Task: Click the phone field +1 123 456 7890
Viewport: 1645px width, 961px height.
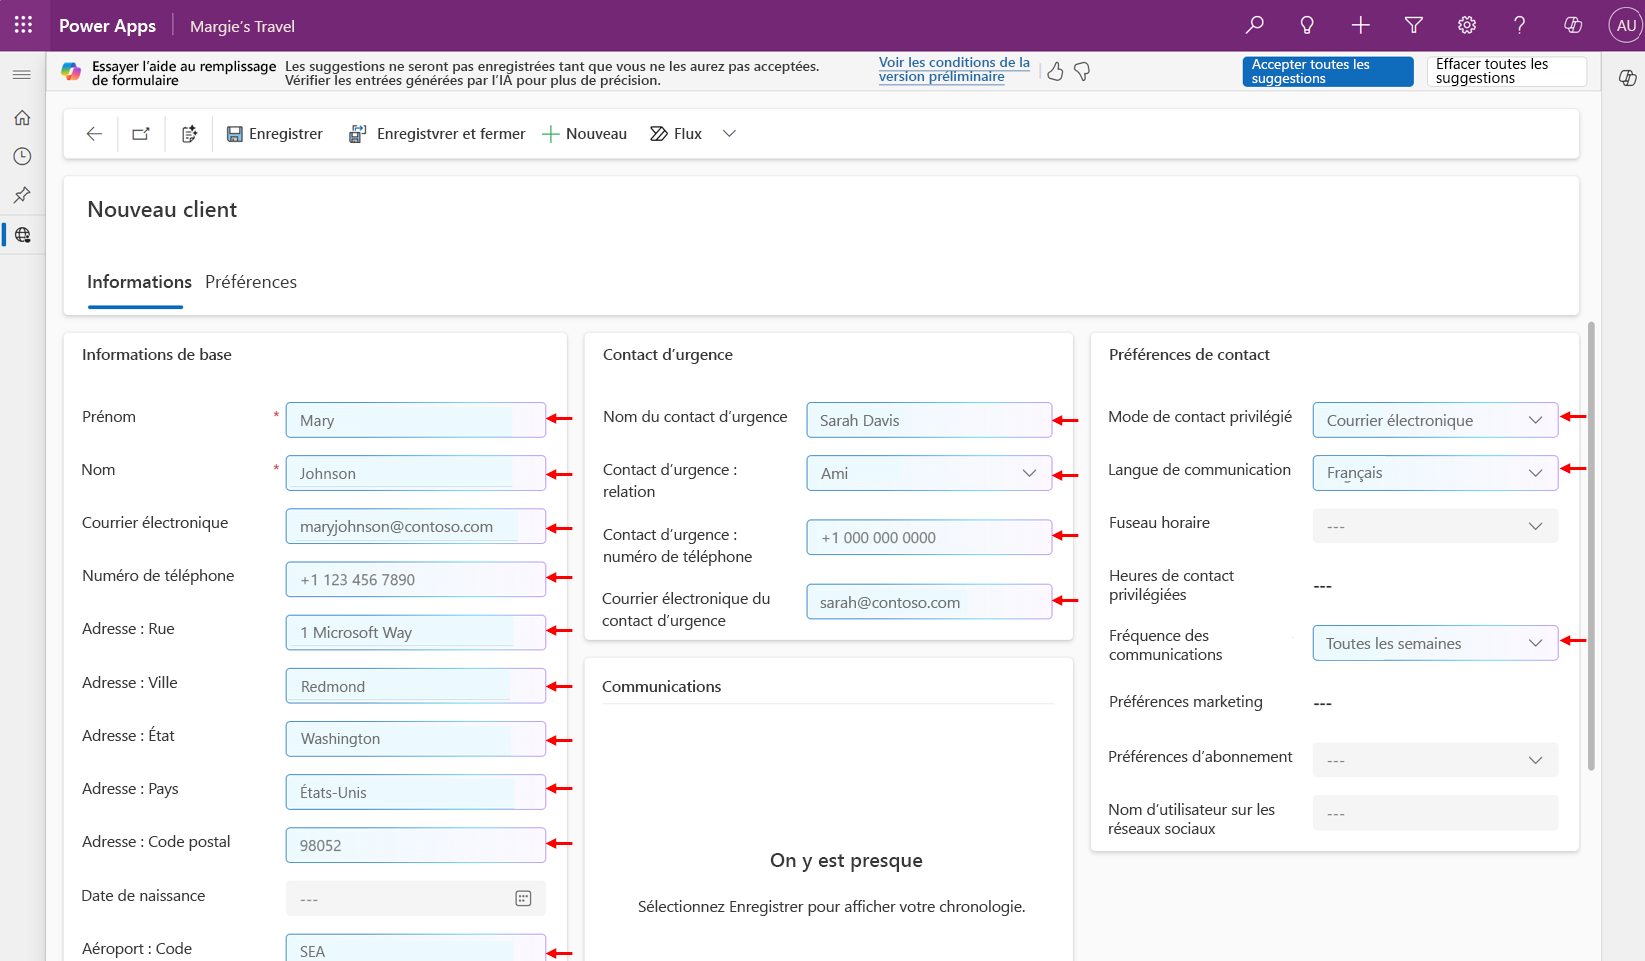Action: click(416, 579)
